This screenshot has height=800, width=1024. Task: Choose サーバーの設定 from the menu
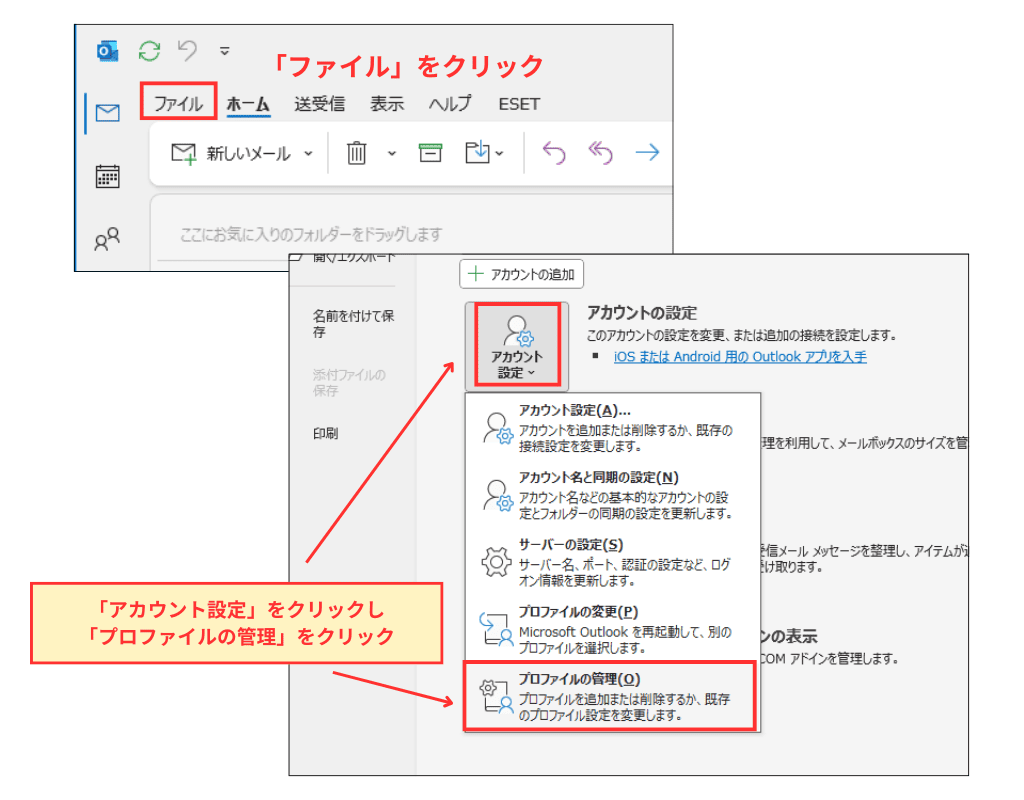[608, 563]
